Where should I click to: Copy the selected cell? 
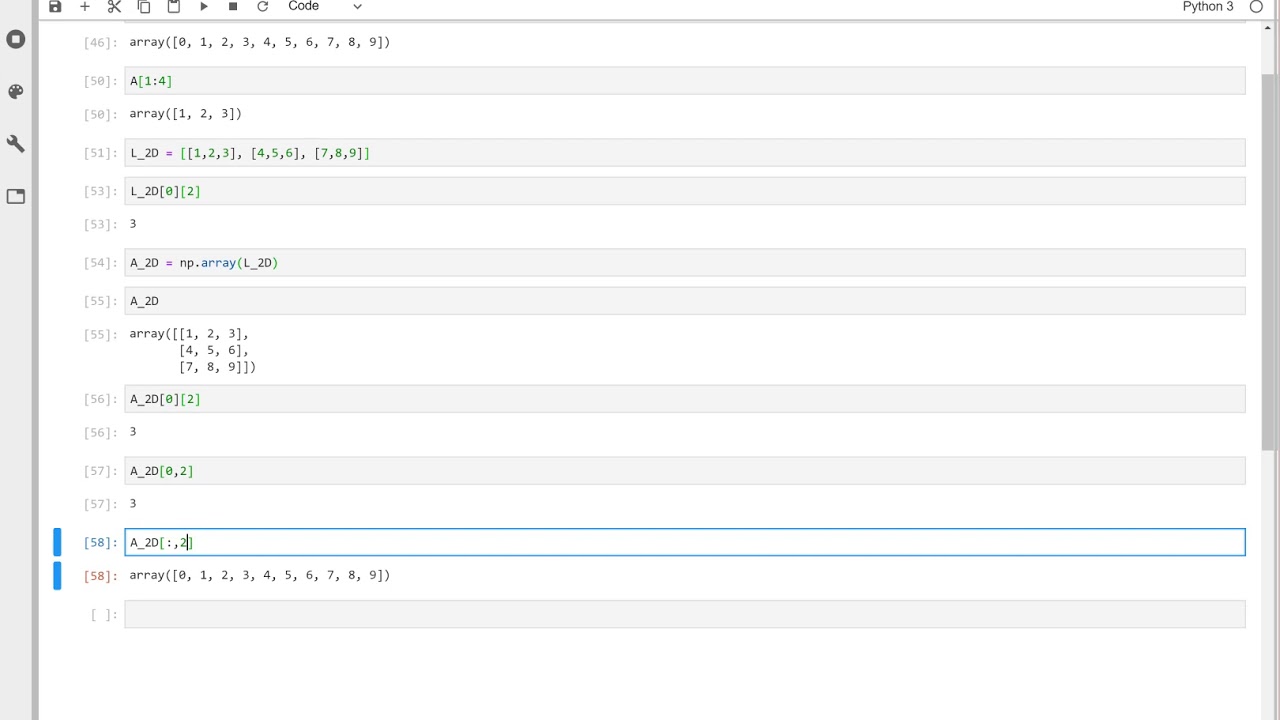pyautogui.click(x=144, y=6)
